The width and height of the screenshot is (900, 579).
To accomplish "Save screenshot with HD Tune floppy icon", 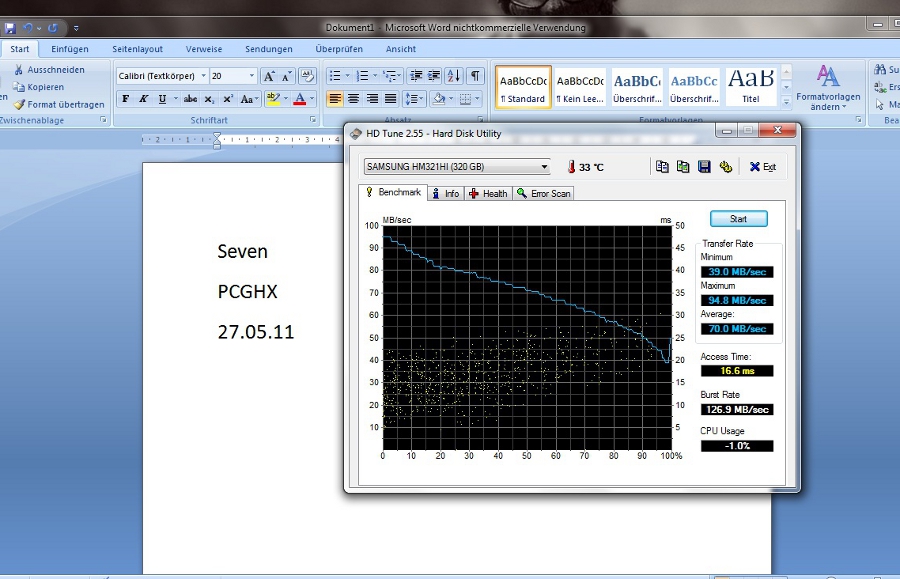I will [704, 166].
